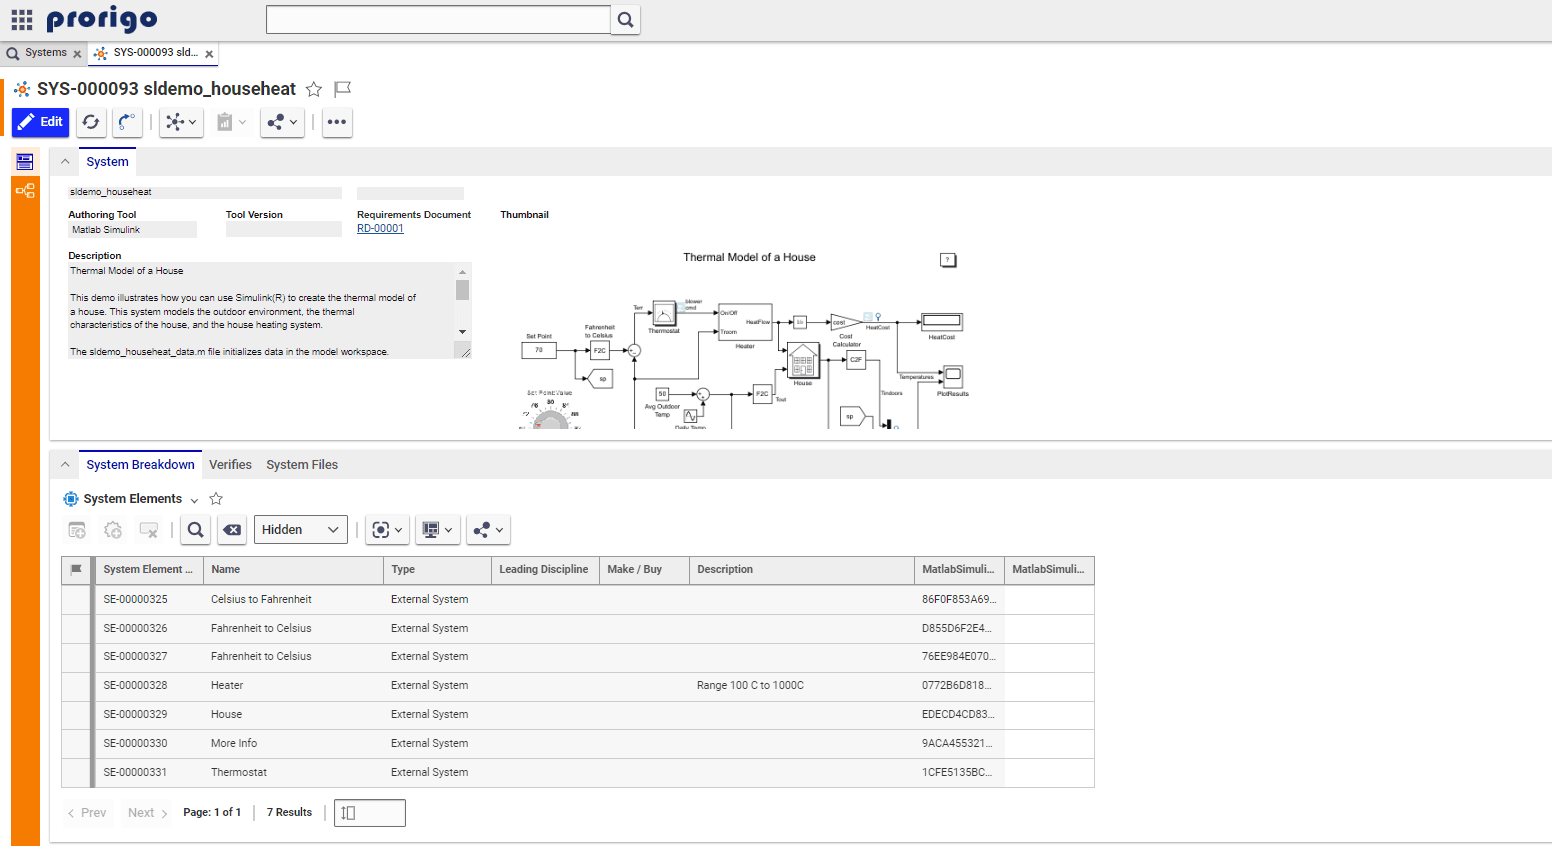Click the Prorigo logo
Viewport: 1552px width, 846px height.
(102, 19)
